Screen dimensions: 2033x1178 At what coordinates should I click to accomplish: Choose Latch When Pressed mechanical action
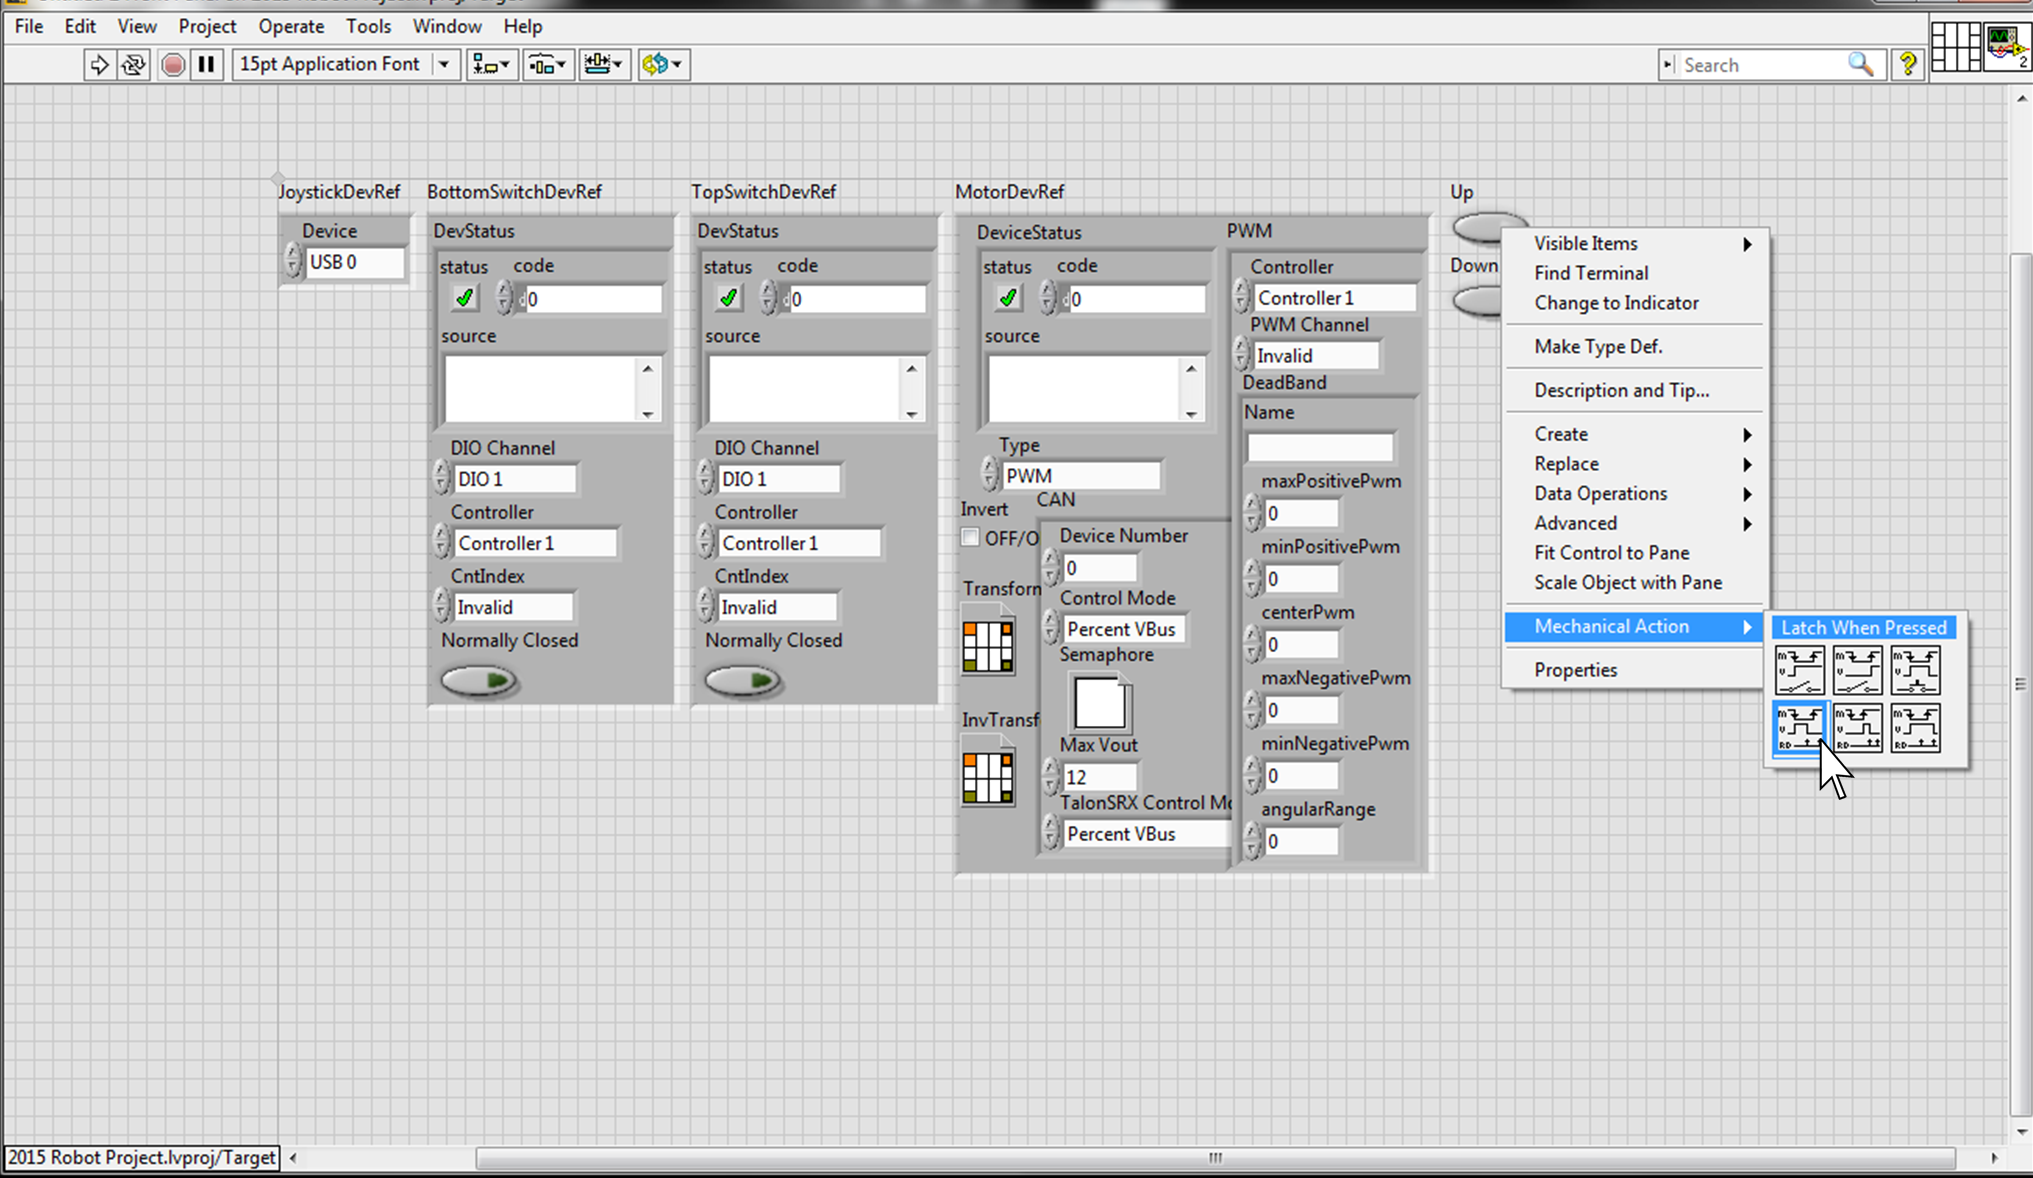click(1799, 728)
